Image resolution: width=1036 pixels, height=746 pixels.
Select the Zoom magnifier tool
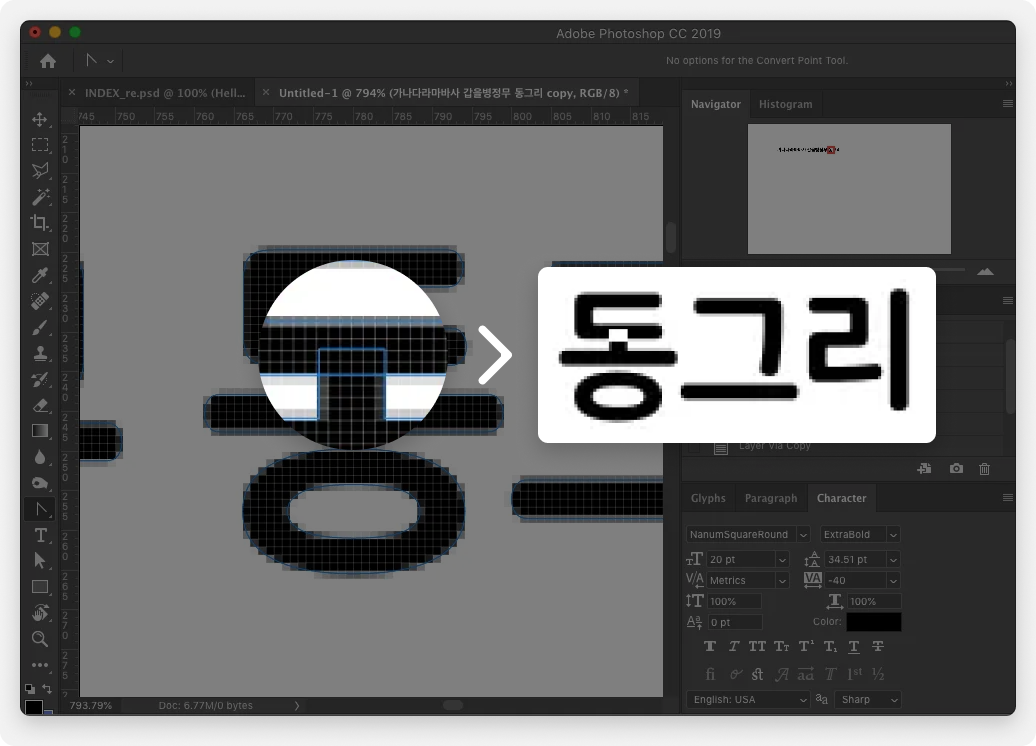[x=40, y=639]
